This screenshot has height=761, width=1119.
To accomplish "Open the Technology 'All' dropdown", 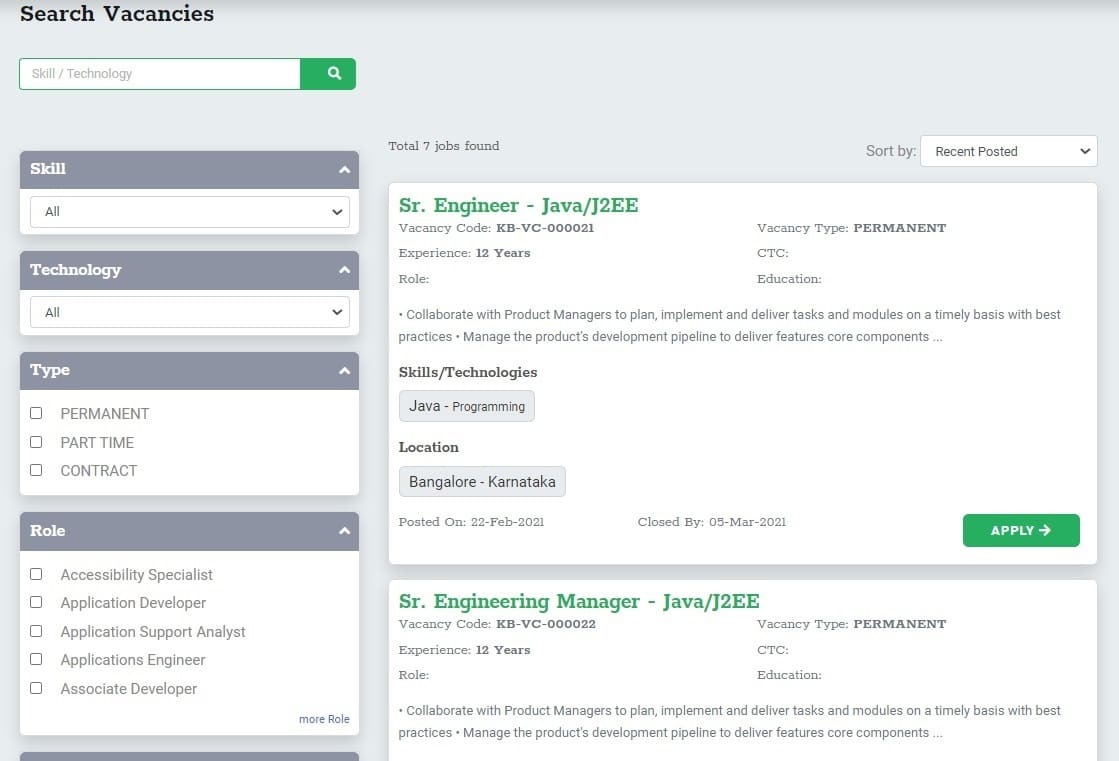I will coord(190,312).
